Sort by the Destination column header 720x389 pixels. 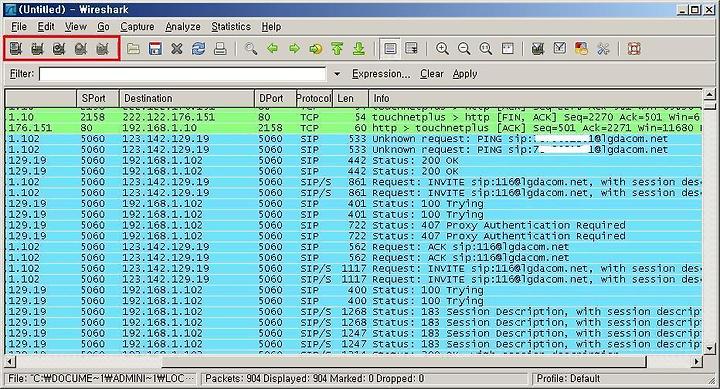[187, 98]
